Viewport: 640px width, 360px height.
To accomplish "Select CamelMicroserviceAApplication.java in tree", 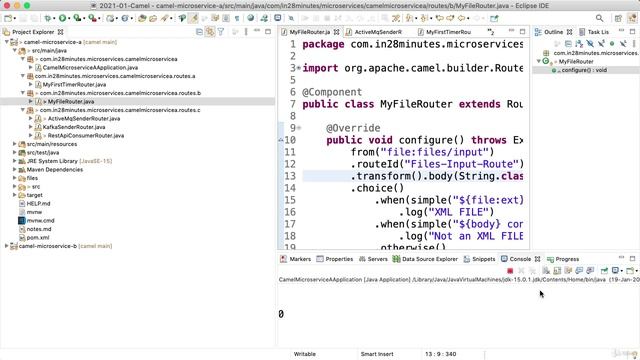I will coord(90,67).
